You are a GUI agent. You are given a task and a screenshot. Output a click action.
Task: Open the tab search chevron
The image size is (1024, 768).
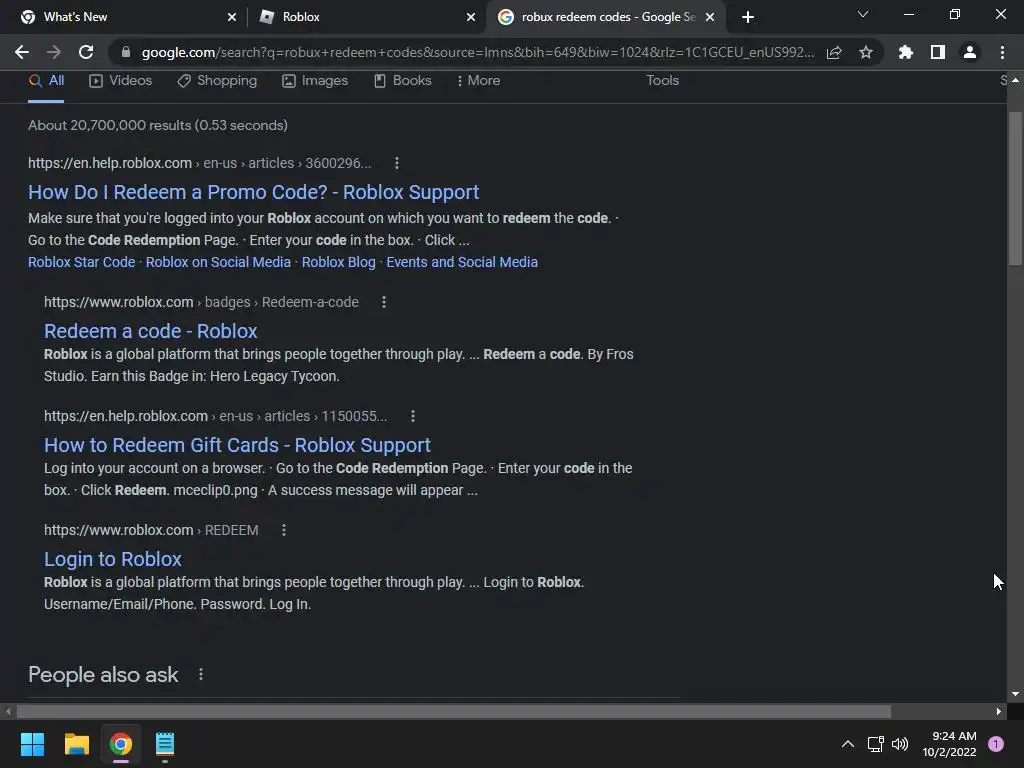[863, 14]
